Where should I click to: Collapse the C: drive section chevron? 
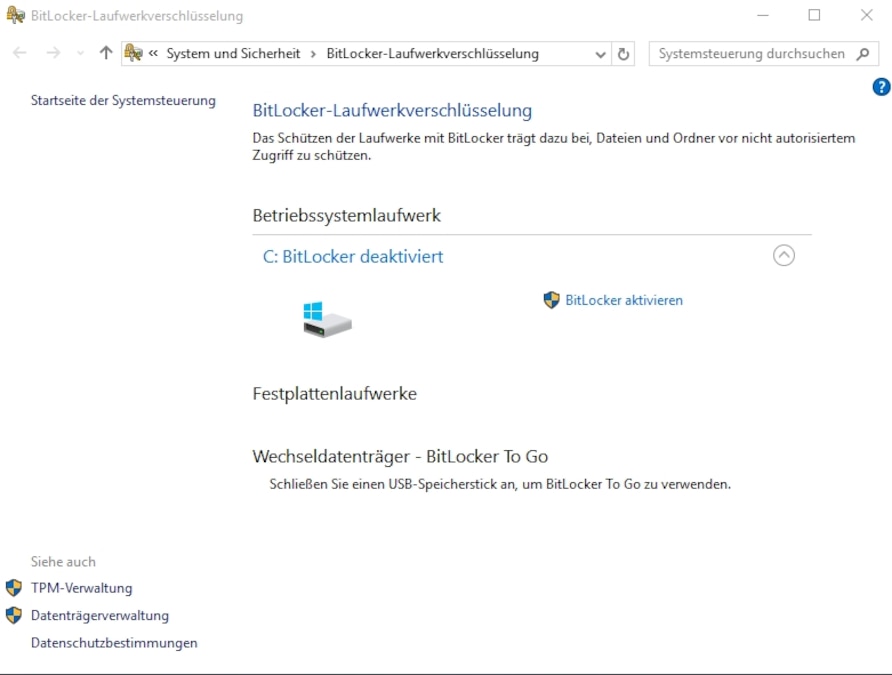point(783,255)
